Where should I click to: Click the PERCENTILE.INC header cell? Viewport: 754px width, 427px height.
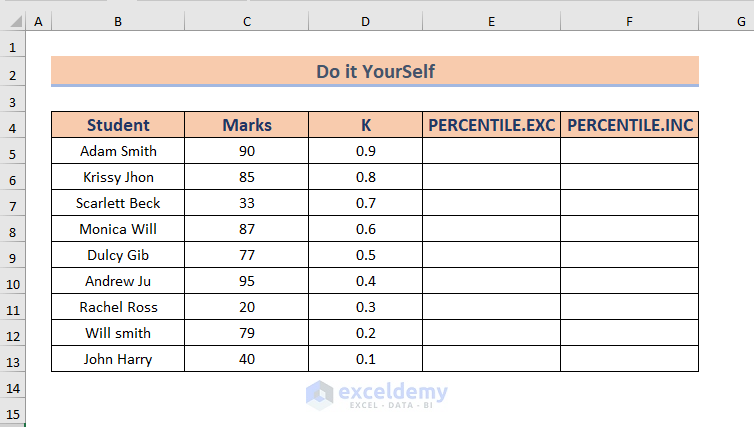[x=629, y=125]
